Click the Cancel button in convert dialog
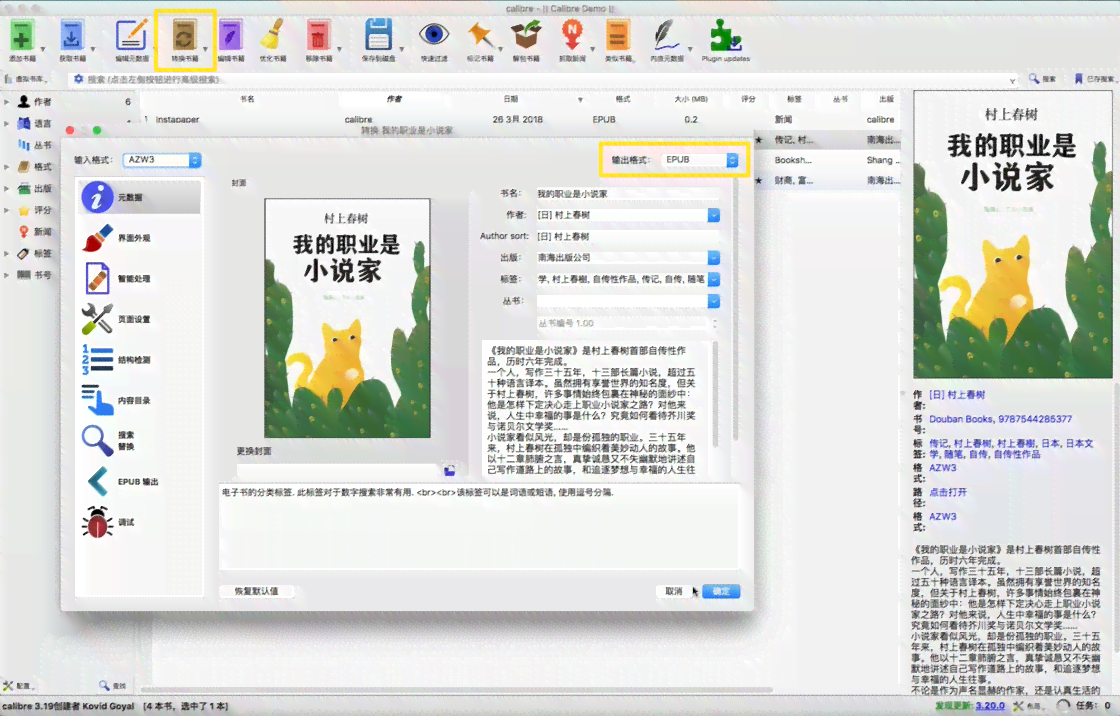 [674, 591]
